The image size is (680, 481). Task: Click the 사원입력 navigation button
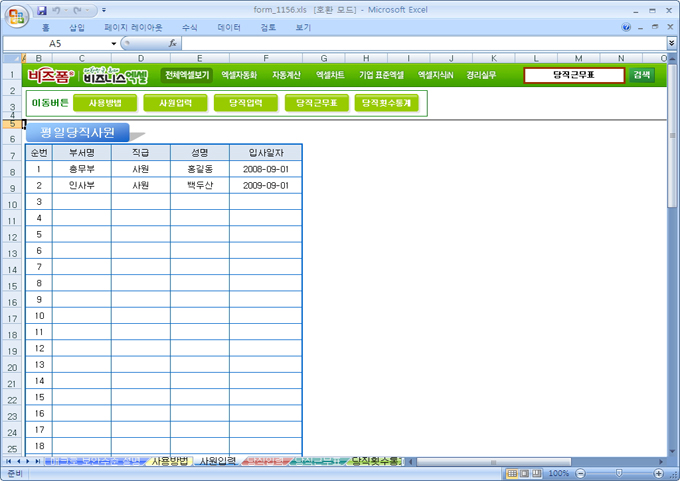coord(175,103)
